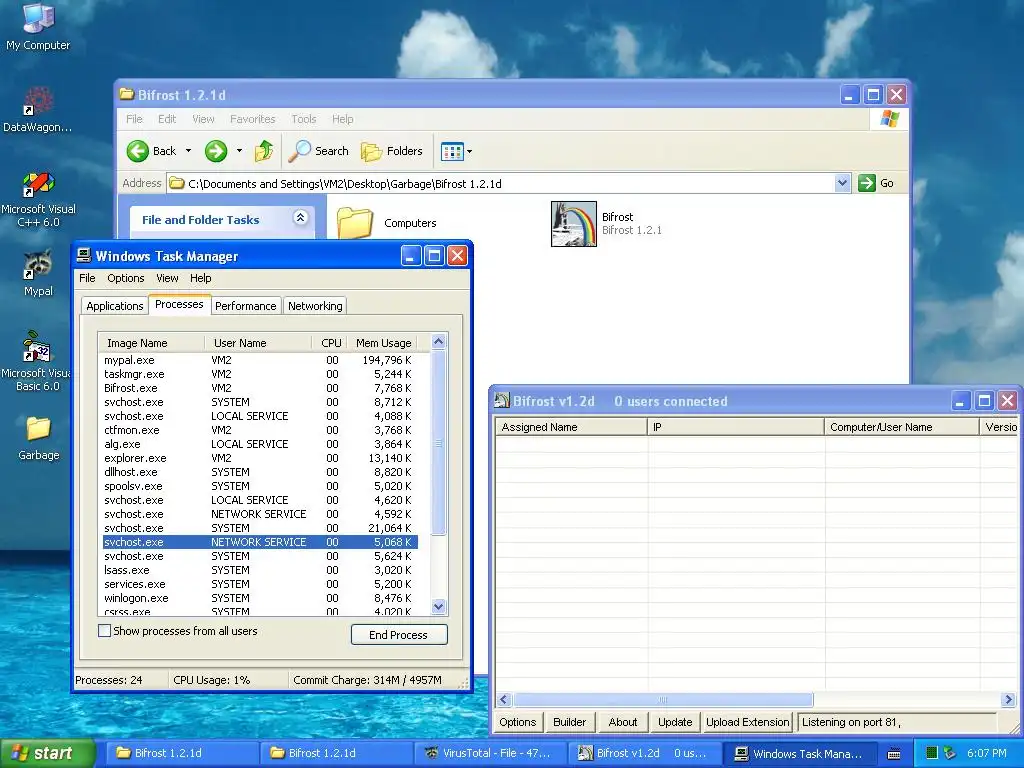Launch Microsoft Visual C++ 6.0 shortcut
Viewport: 1024px width, 768px height.
[38, 199]
